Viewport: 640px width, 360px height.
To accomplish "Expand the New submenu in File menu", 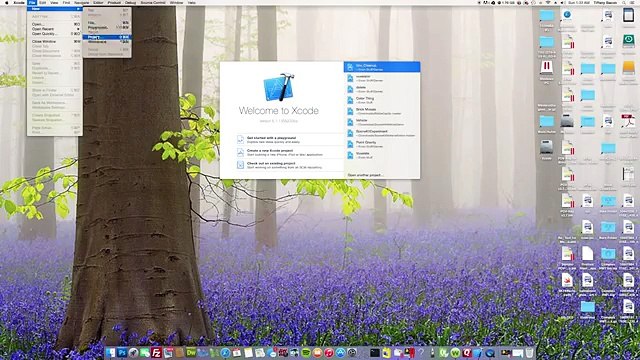I will (55, 9).
